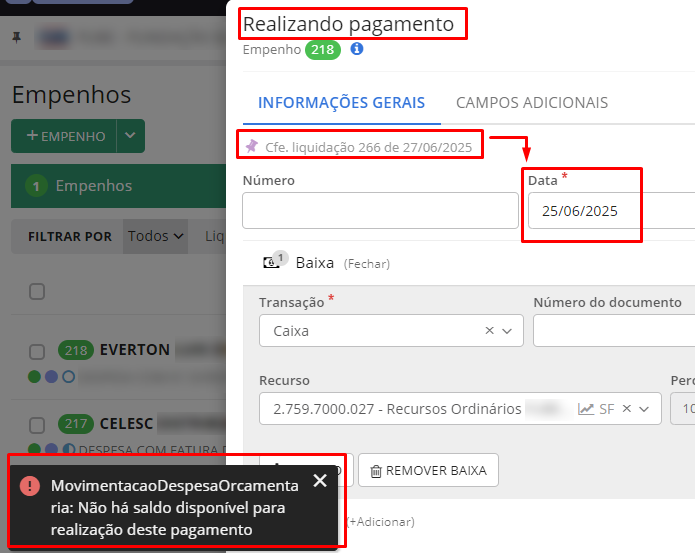Viewport: 695px width, 553px height.
Task: Click the EVERTON name in the list
Action: [x=135, y=350]
